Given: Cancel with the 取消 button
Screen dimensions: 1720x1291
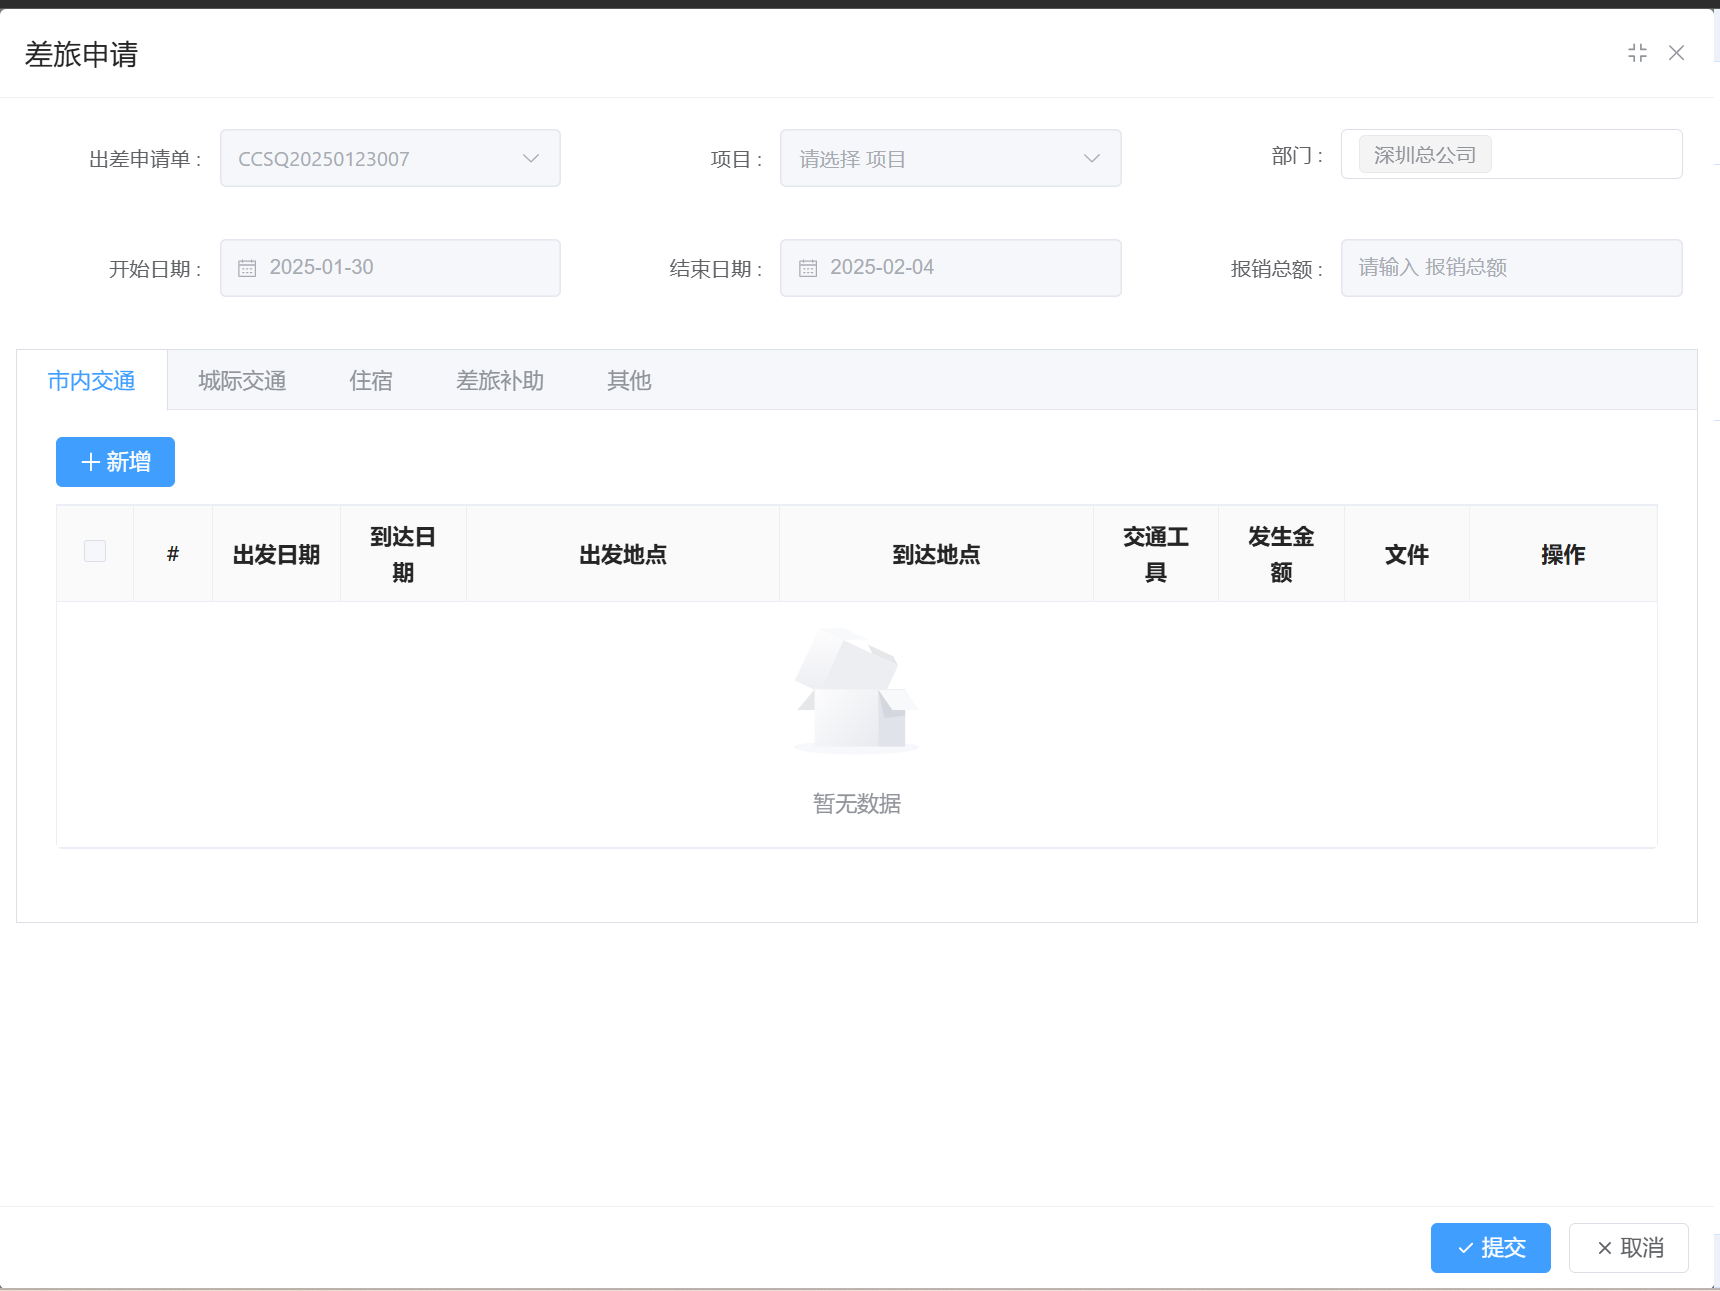Looking at the screenshot, I should [1628, 1248].
